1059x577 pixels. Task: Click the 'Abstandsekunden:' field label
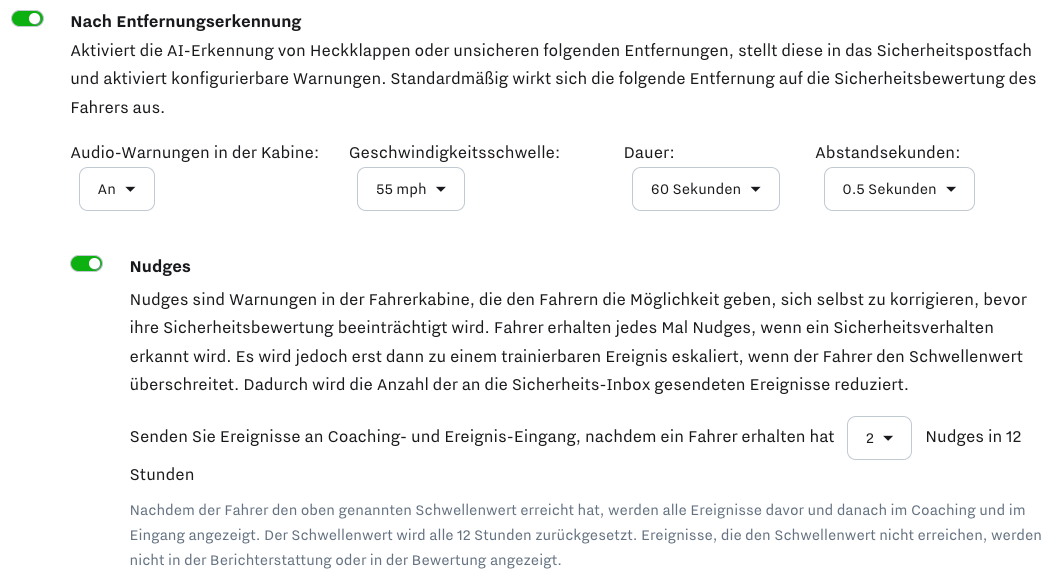click(887, 153)
